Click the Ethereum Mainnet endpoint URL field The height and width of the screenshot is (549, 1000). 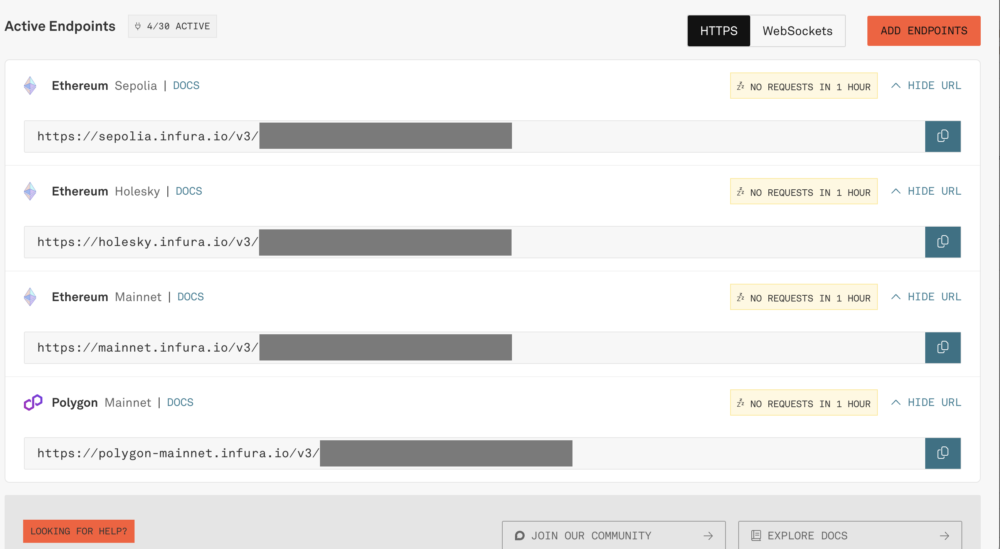click(474, 348)
